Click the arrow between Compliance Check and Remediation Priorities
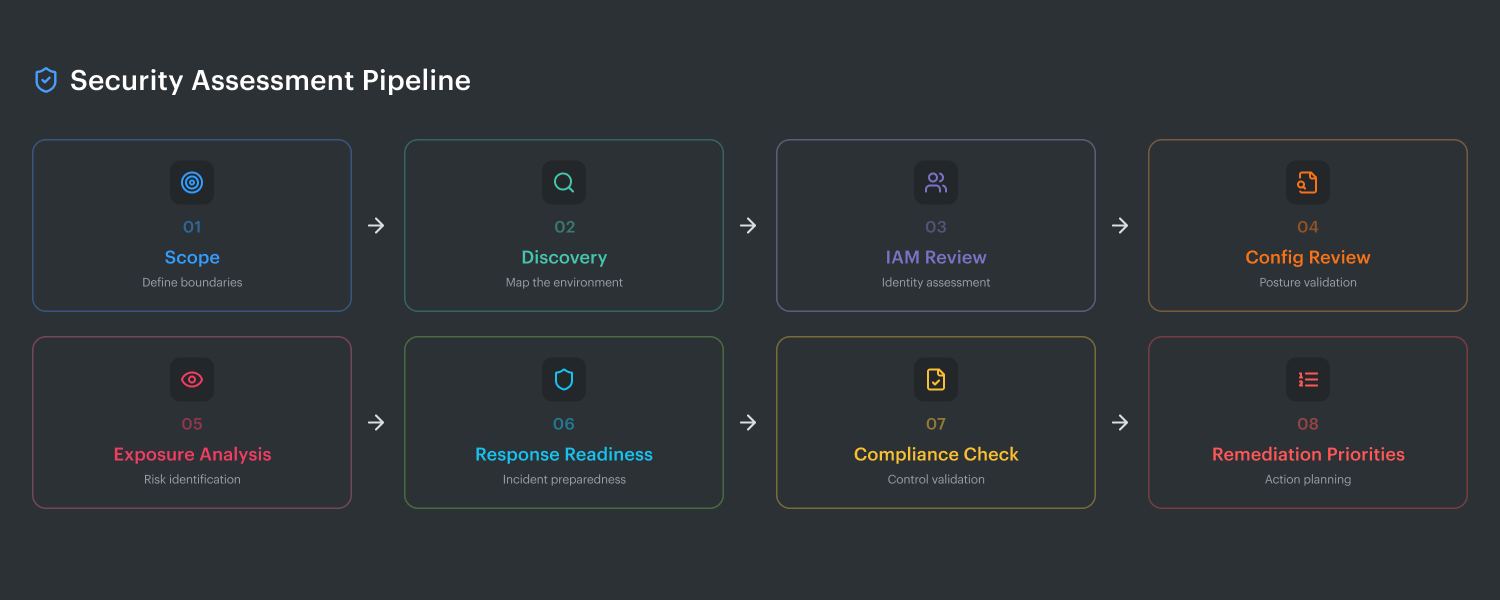The height and width of the screenshot is (600, 1500). click(x=1119, y=422)
